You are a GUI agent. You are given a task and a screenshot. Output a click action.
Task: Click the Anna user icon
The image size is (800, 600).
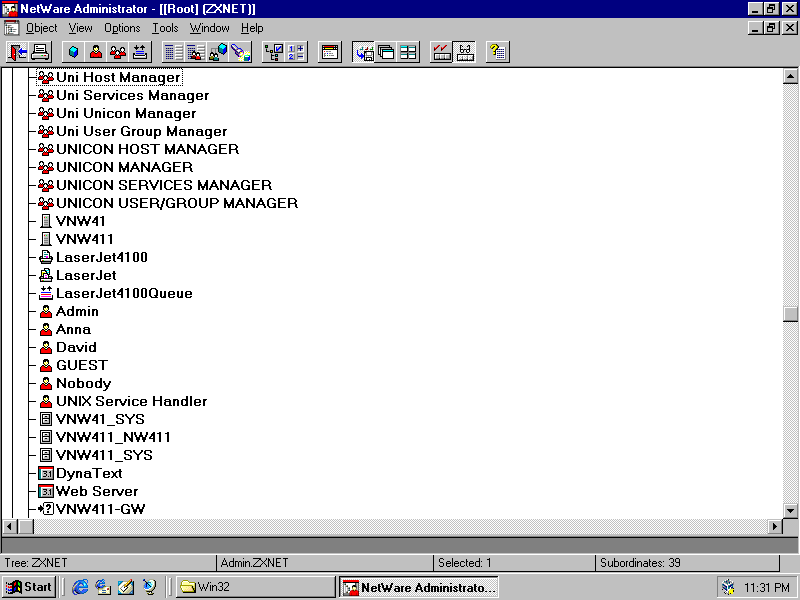pyautogui.click(x=46, y=330)
